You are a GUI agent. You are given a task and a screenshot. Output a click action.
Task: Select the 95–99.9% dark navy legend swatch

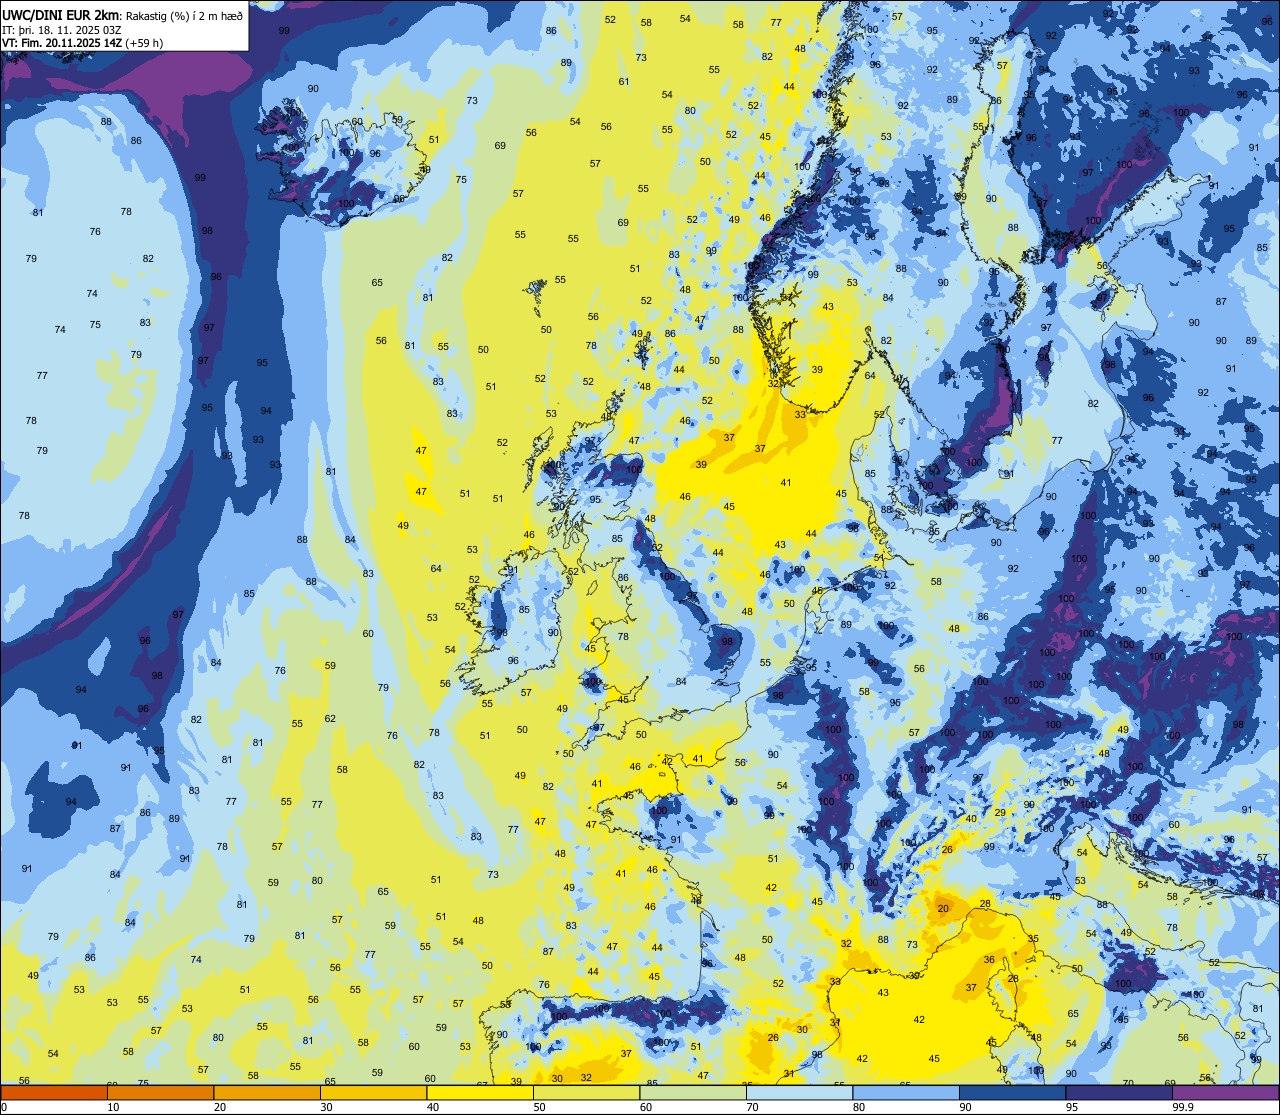coord(1119,1092)
